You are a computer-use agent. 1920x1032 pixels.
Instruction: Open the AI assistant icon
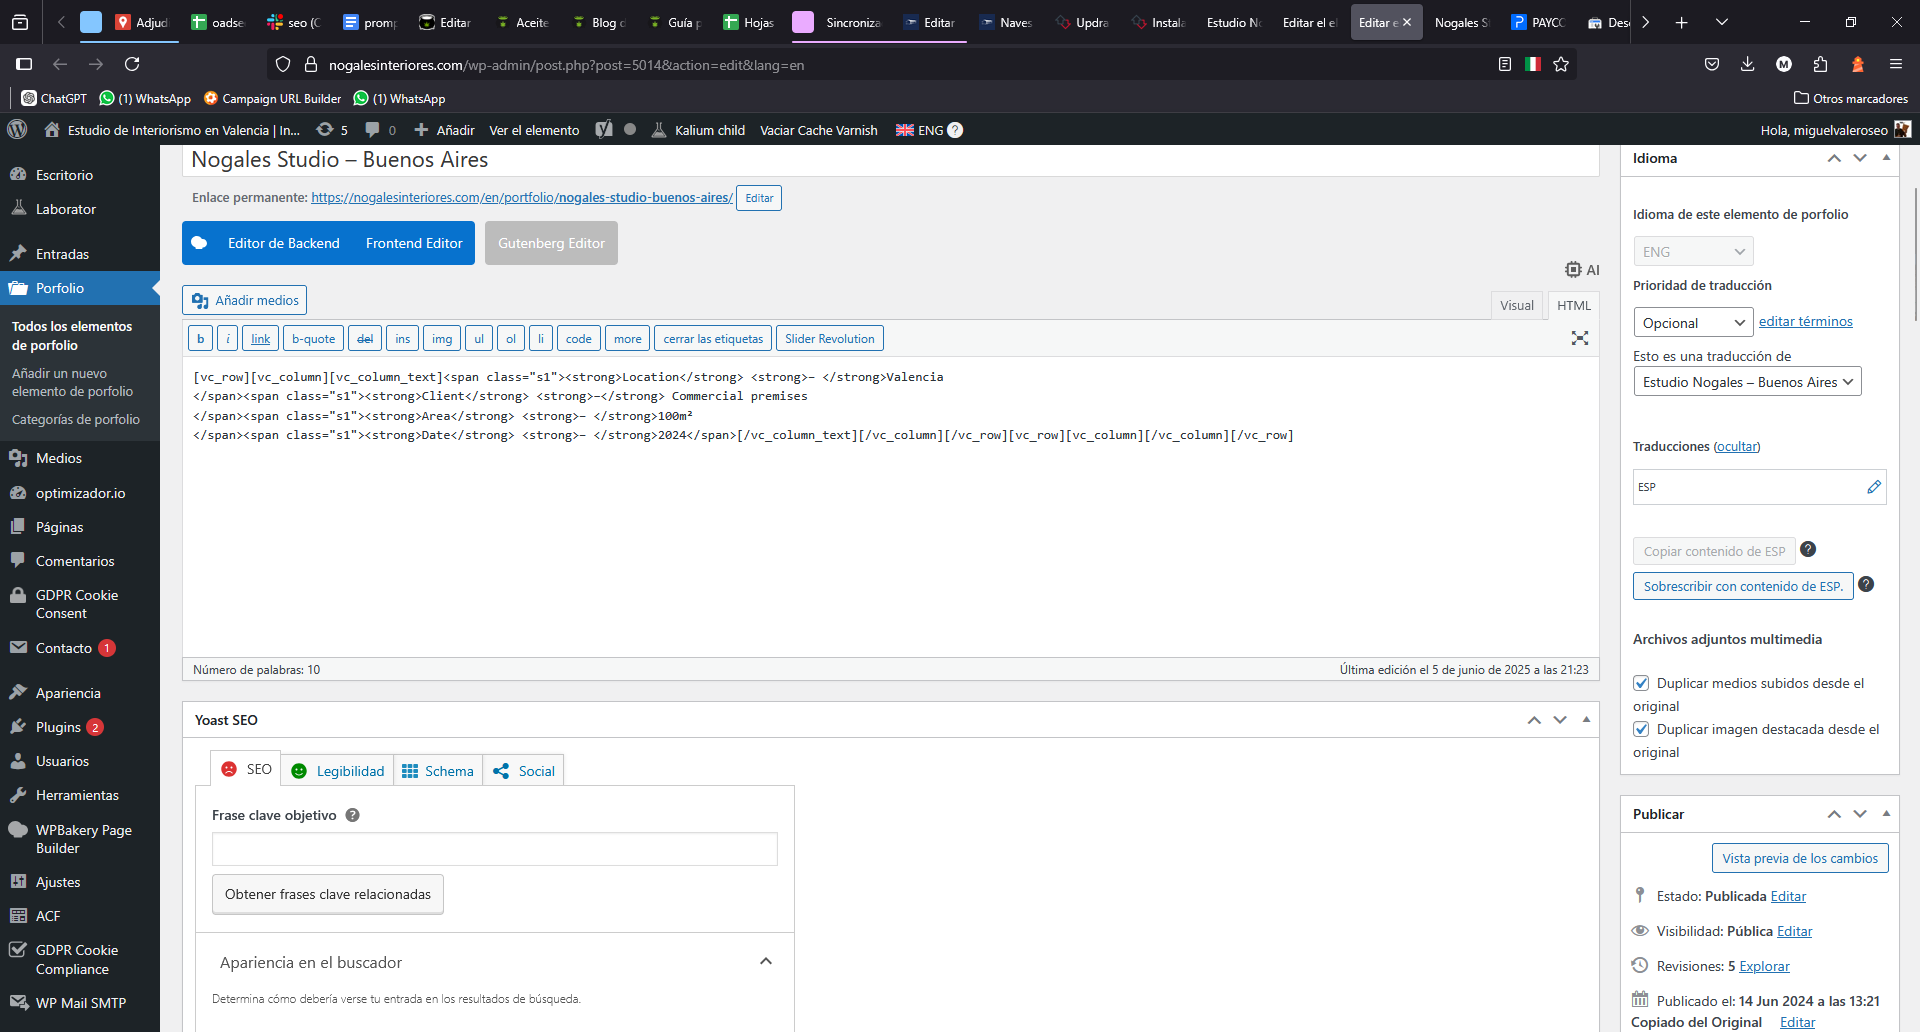tap(1582, 270)
